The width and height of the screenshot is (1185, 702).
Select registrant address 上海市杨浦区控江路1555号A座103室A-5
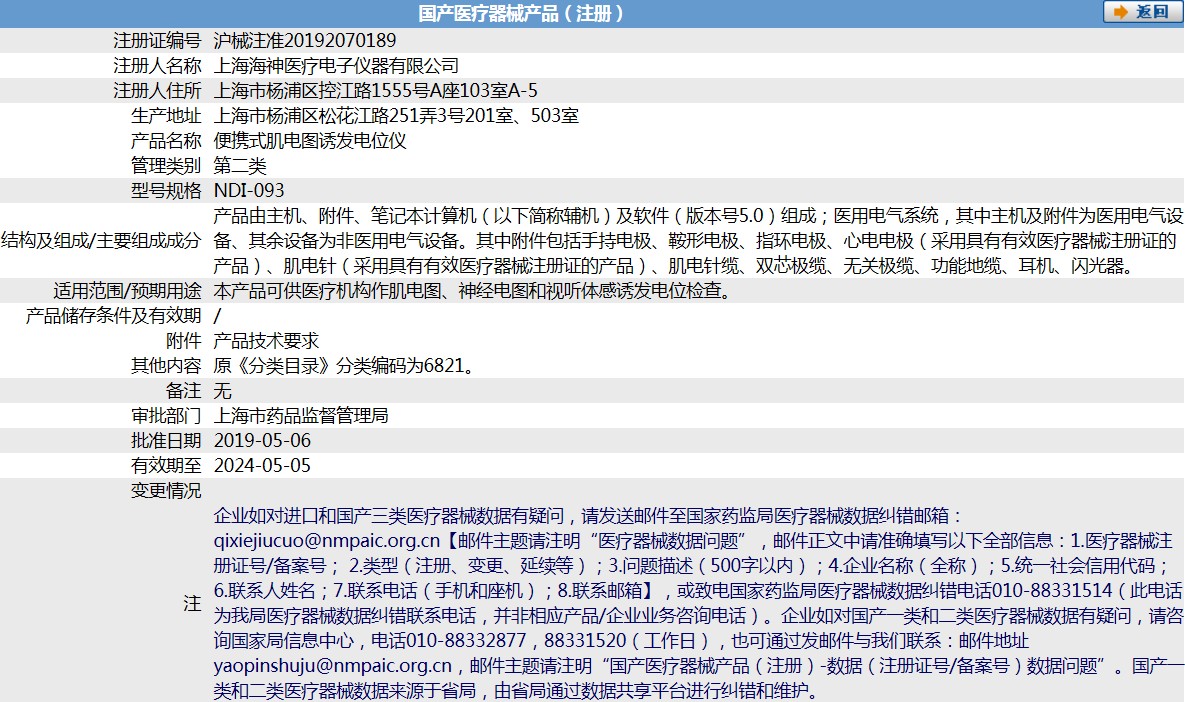click(376, 91)
